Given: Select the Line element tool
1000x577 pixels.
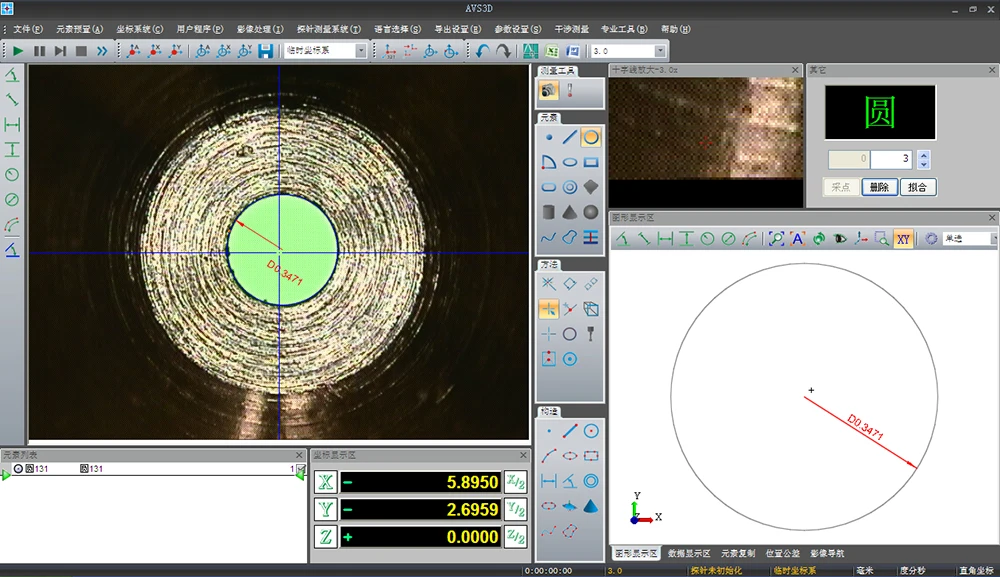Looking at the screenshot, I should 570,137.
